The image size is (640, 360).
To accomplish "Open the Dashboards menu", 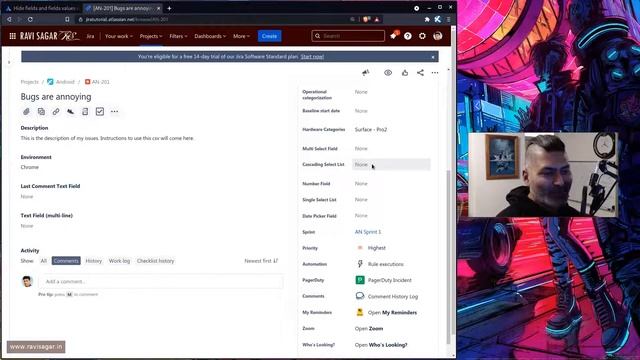I will pyautogui.click(x=210, y=36).
